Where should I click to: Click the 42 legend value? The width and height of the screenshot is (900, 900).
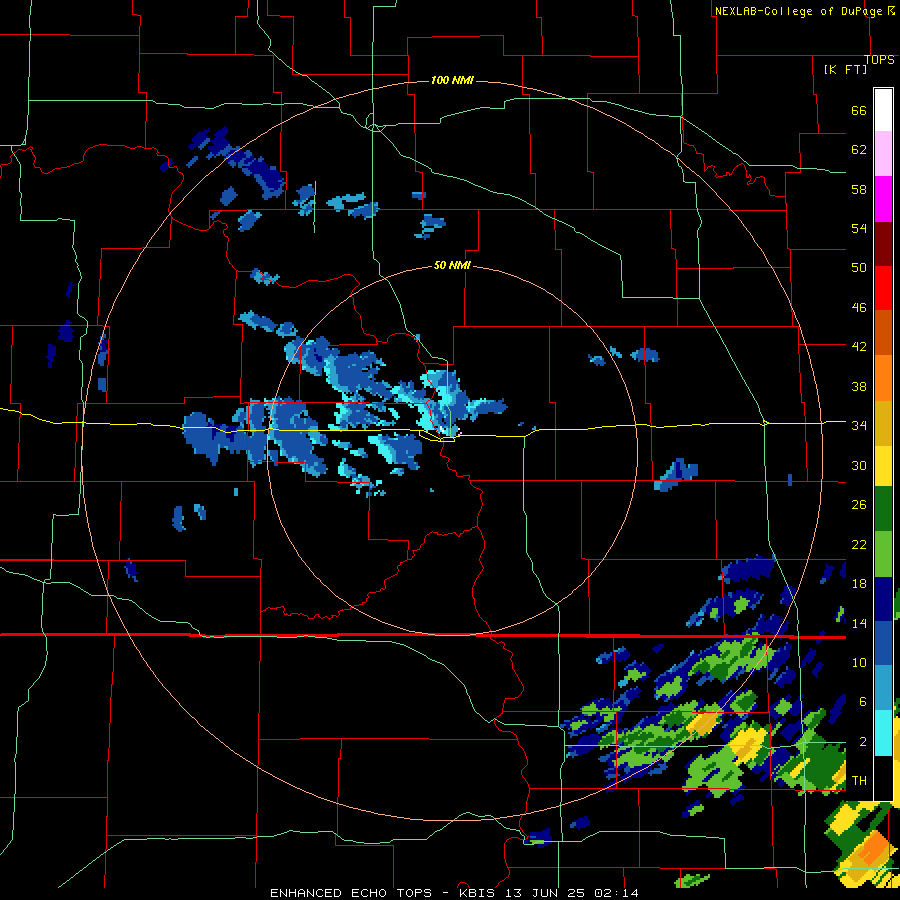[x=859, y=347]
